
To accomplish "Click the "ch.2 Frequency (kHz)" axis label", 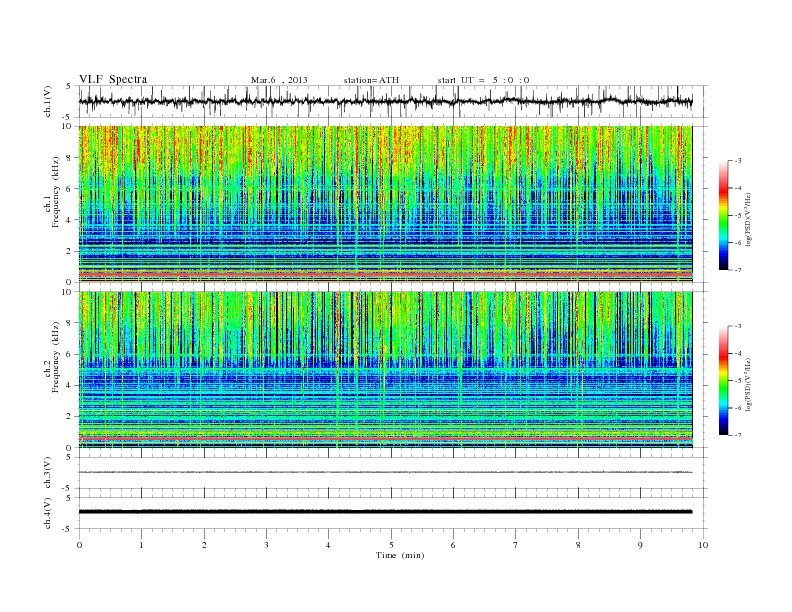I will 52,356.
